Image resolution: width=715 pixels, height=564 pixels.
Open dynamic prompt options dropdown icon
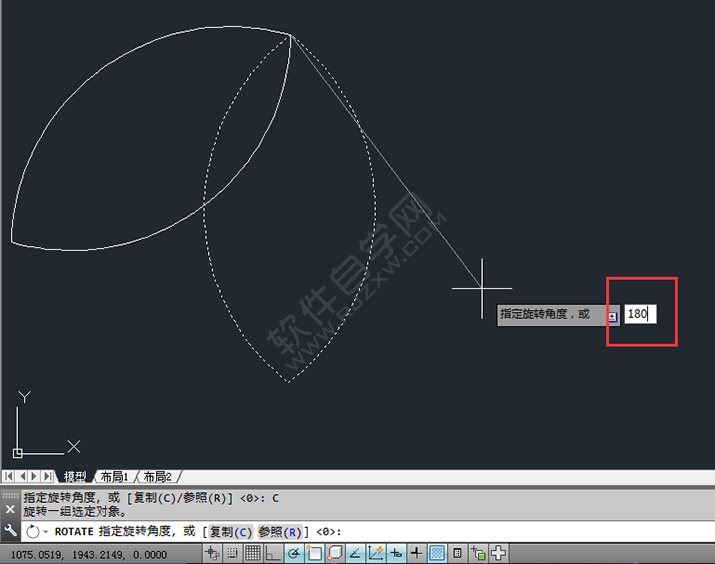pyautogui.click(x=612, y=316)
